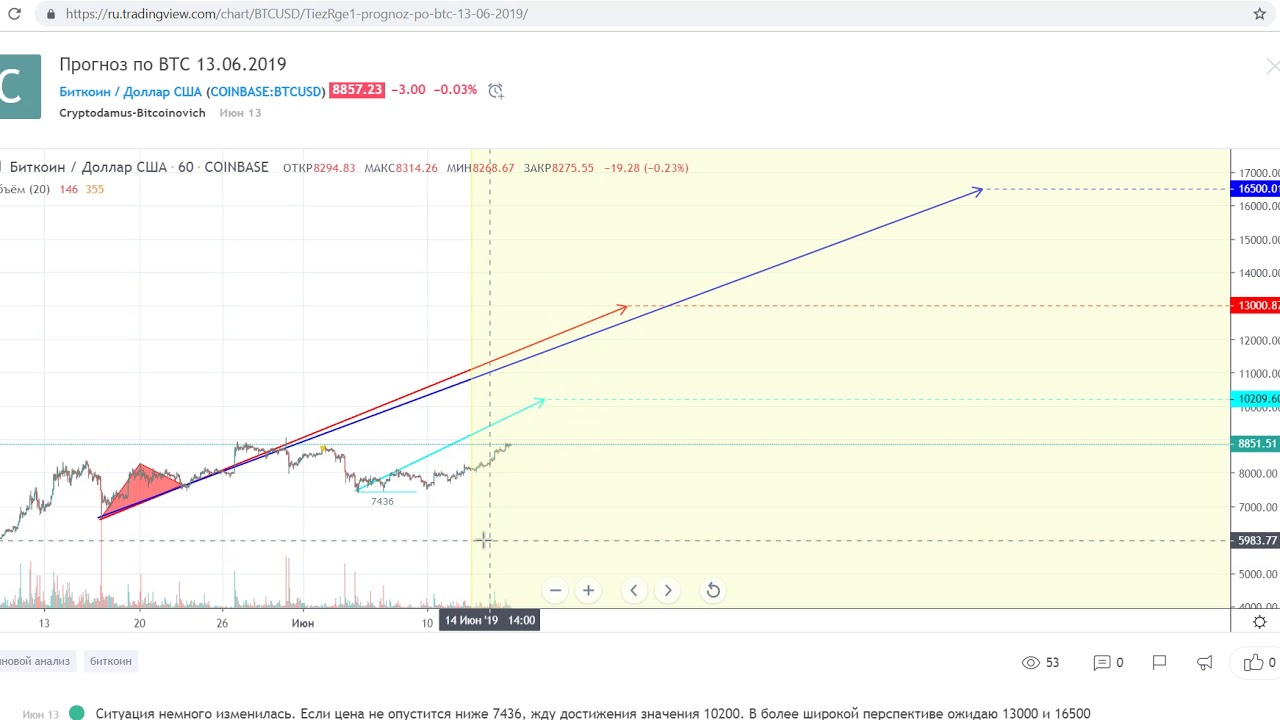Click the lock icon in the address bar

tap(50, 14)
